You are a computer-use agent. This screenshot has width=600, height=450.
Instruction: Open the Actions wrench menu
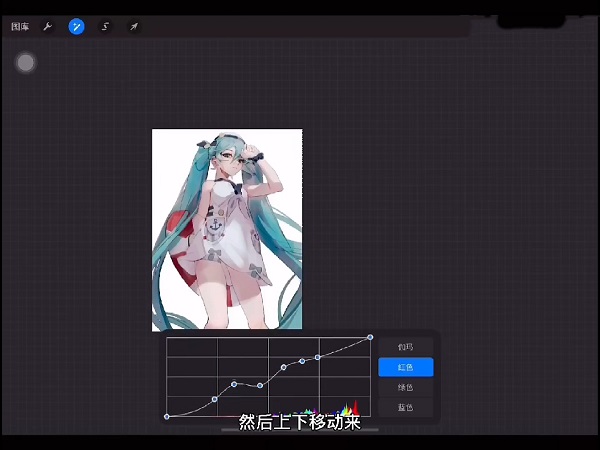47,27
